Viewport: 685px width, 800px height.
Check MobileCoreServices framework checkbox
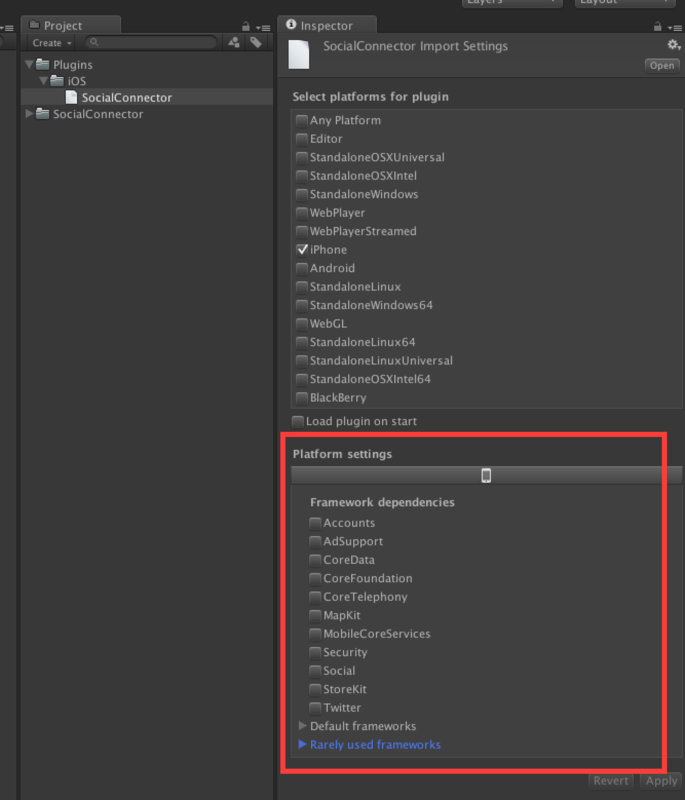[315, 634]
